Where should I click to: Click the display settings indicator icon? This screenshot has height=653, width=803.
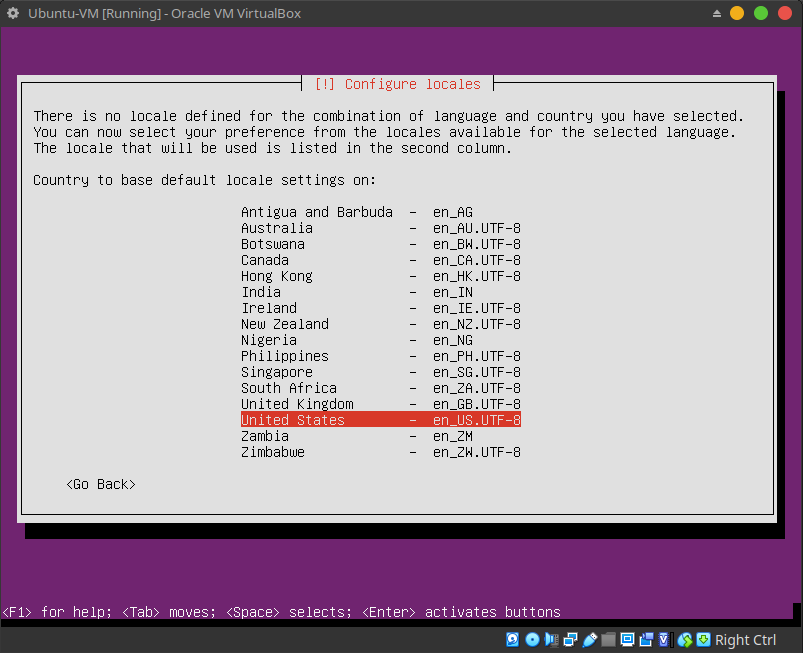pos(627,639)
